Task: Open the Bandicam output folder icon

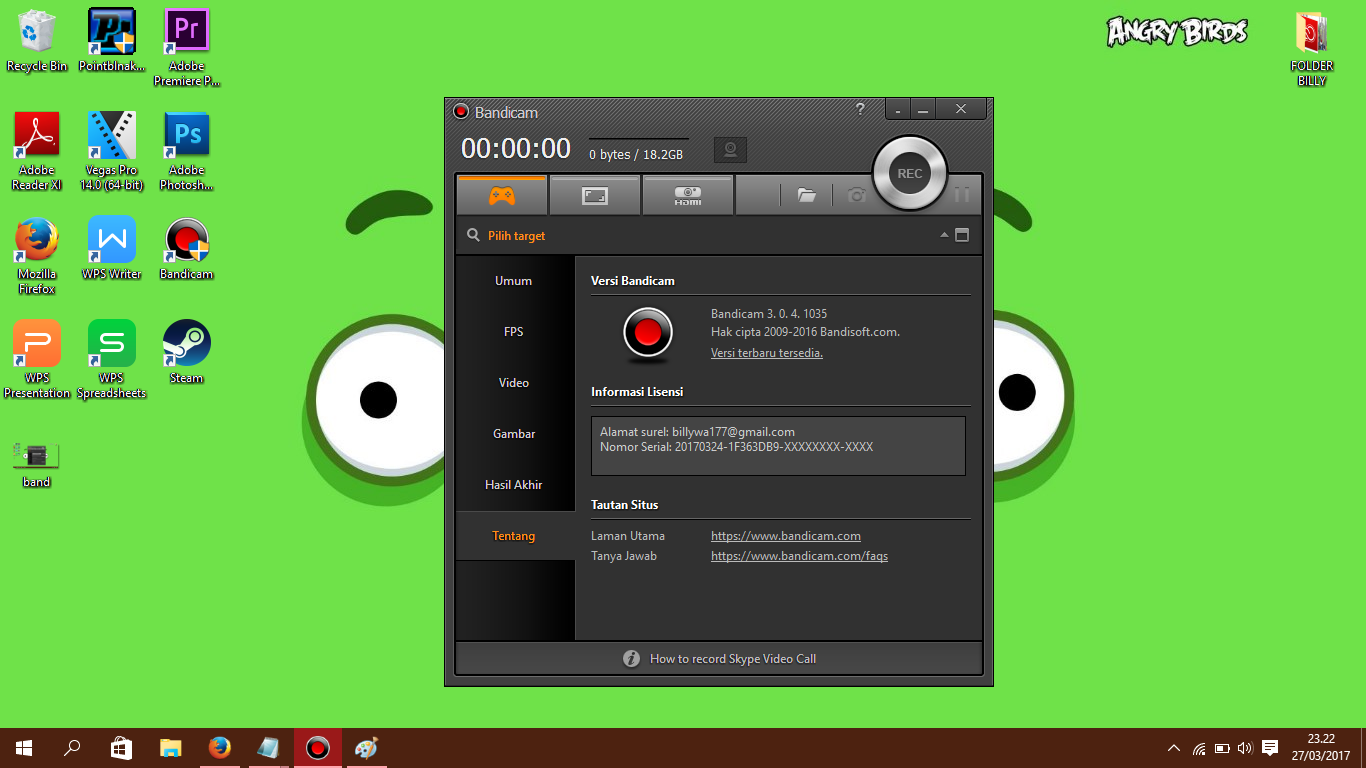Action: coord(807,195)
